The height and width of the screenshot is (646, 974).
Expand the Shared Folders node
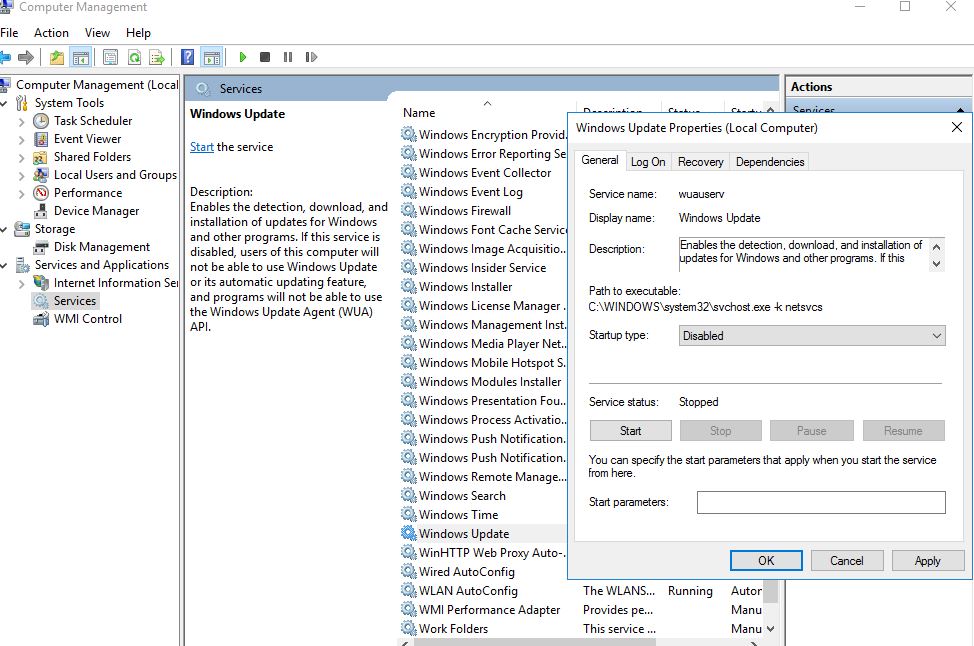22,158
